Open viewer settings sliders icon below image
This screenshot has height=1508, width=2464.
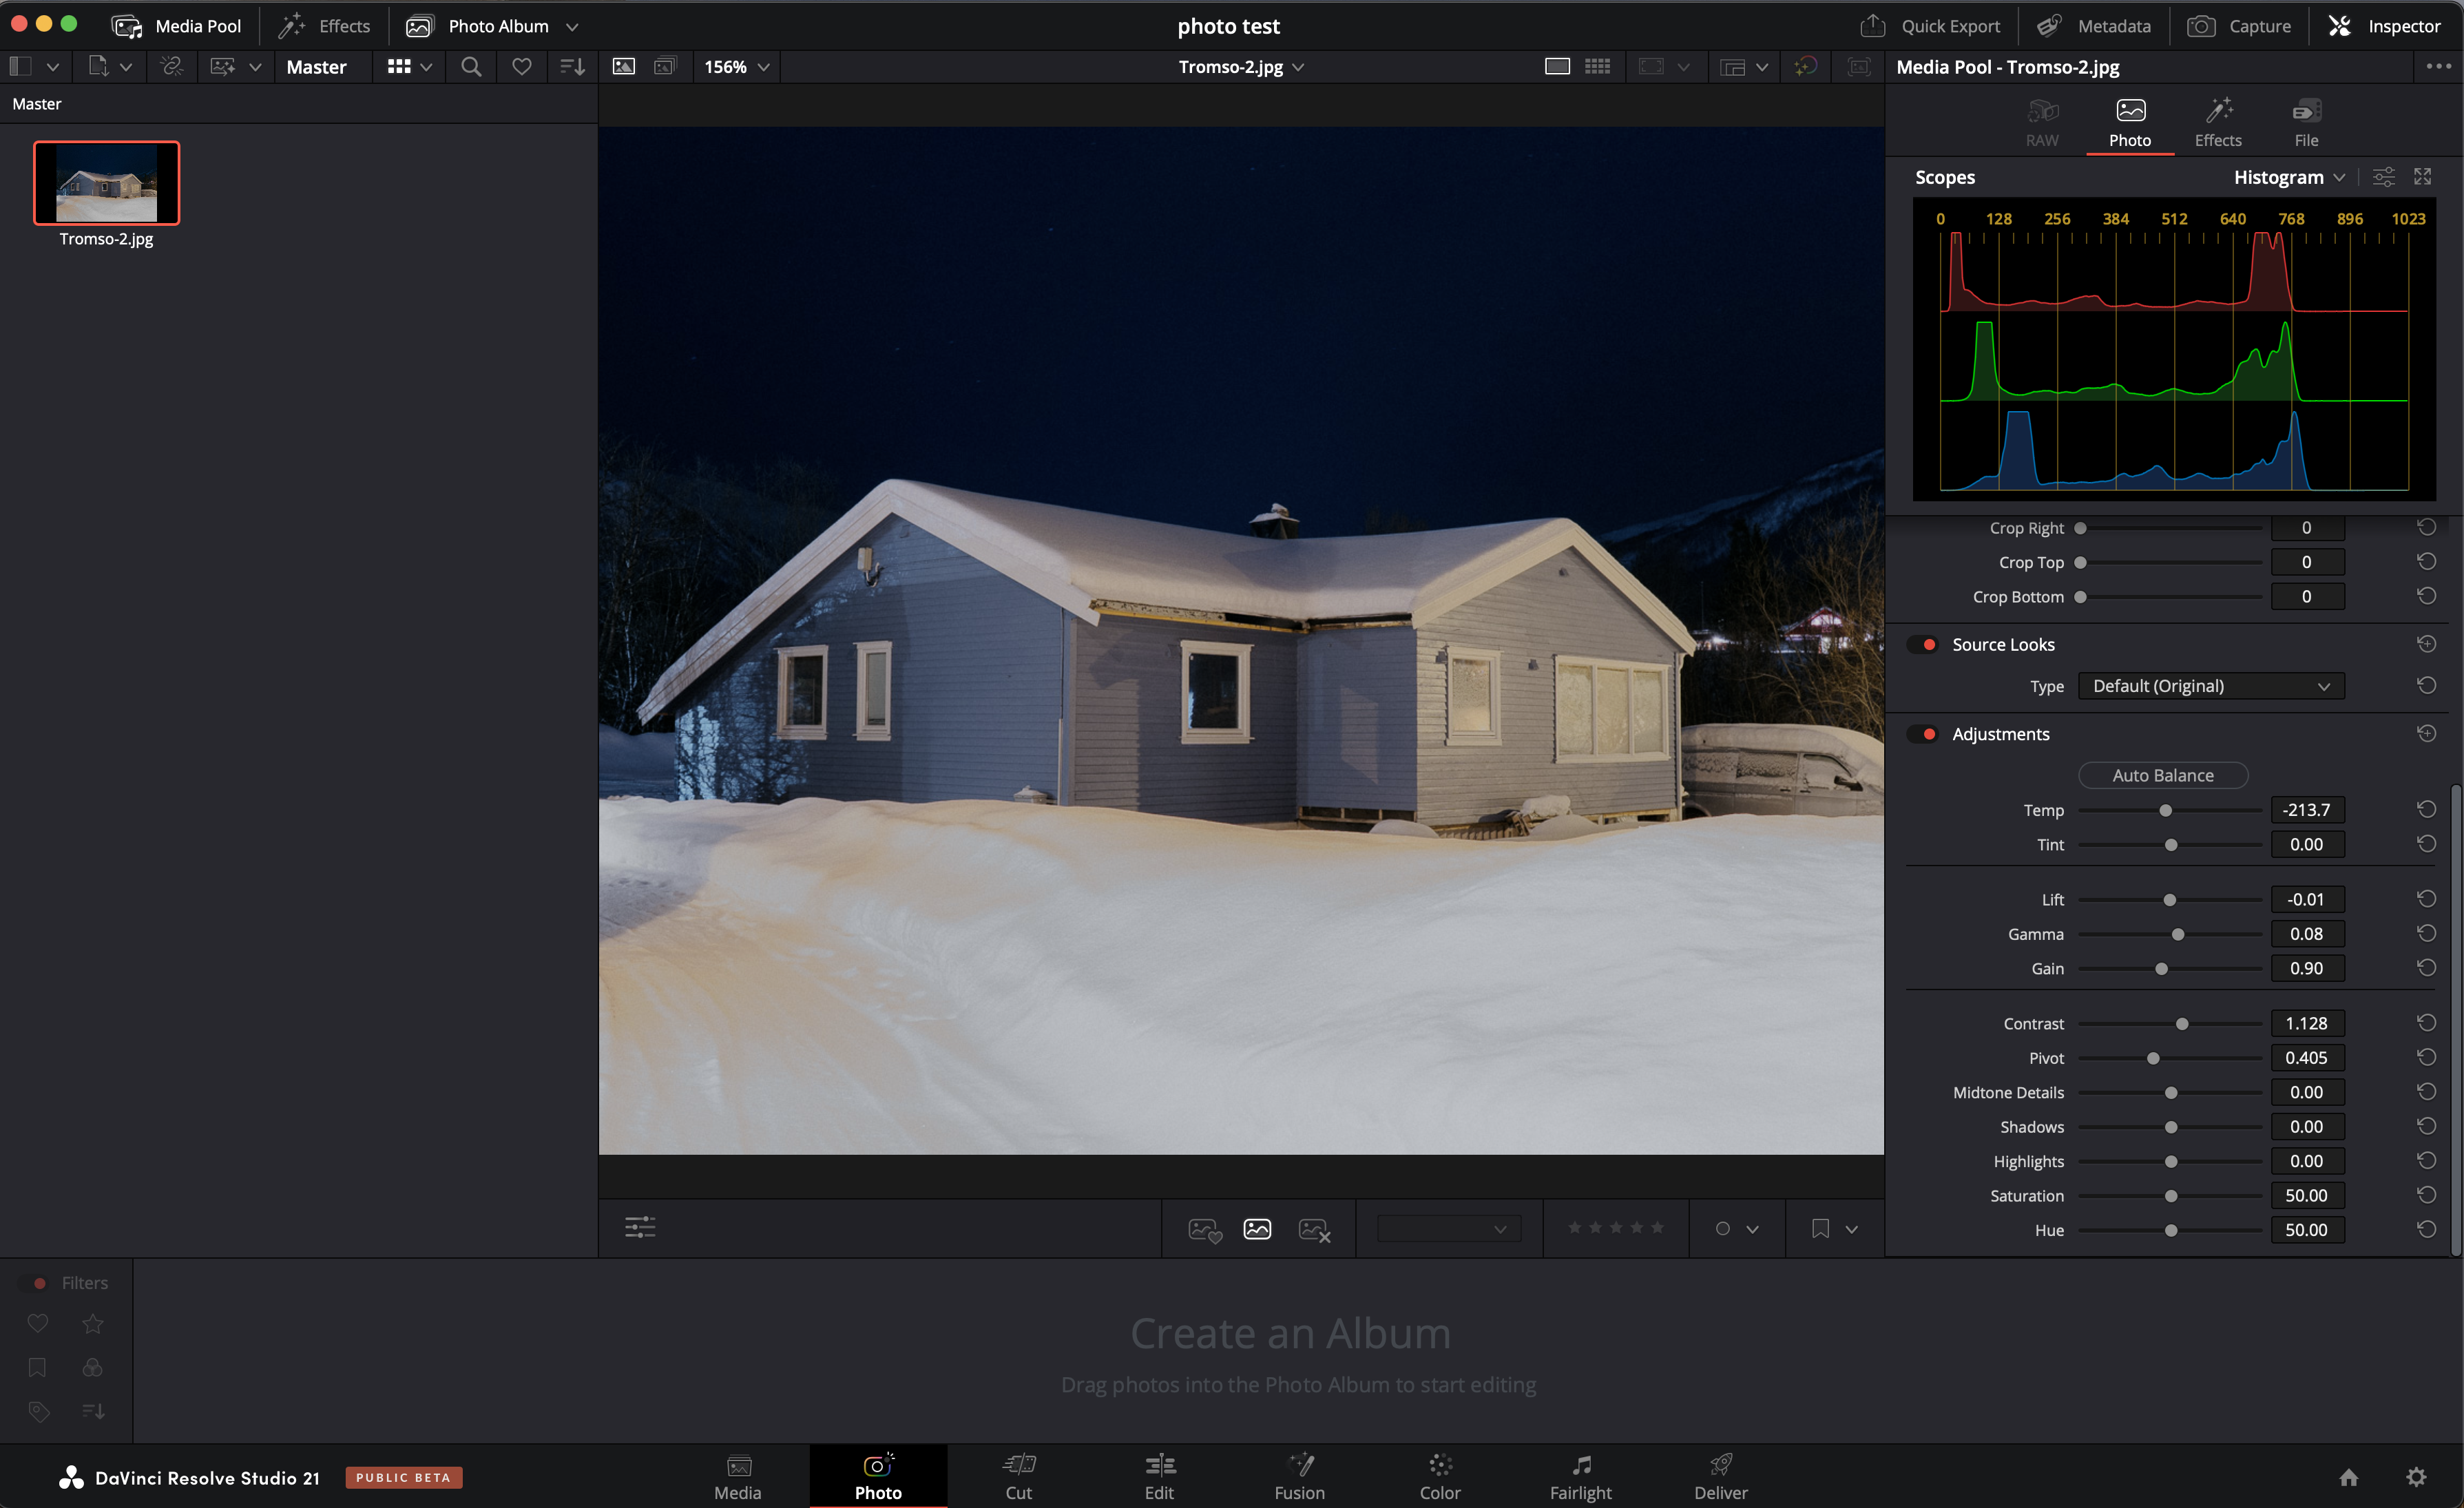point(640,1228)
